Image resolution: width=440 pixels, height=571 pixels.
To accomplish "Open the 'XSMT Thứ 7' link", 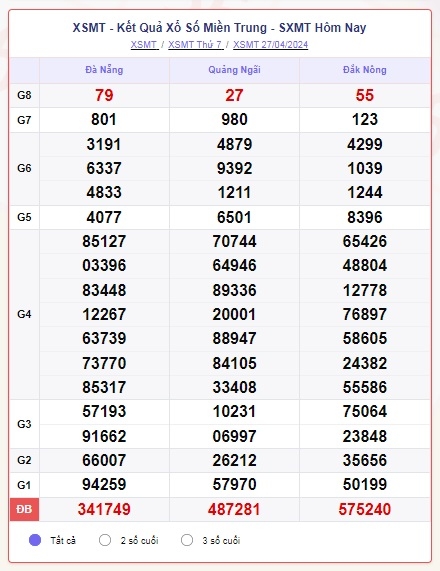I will pyautogui.click(x=196, y=44).
